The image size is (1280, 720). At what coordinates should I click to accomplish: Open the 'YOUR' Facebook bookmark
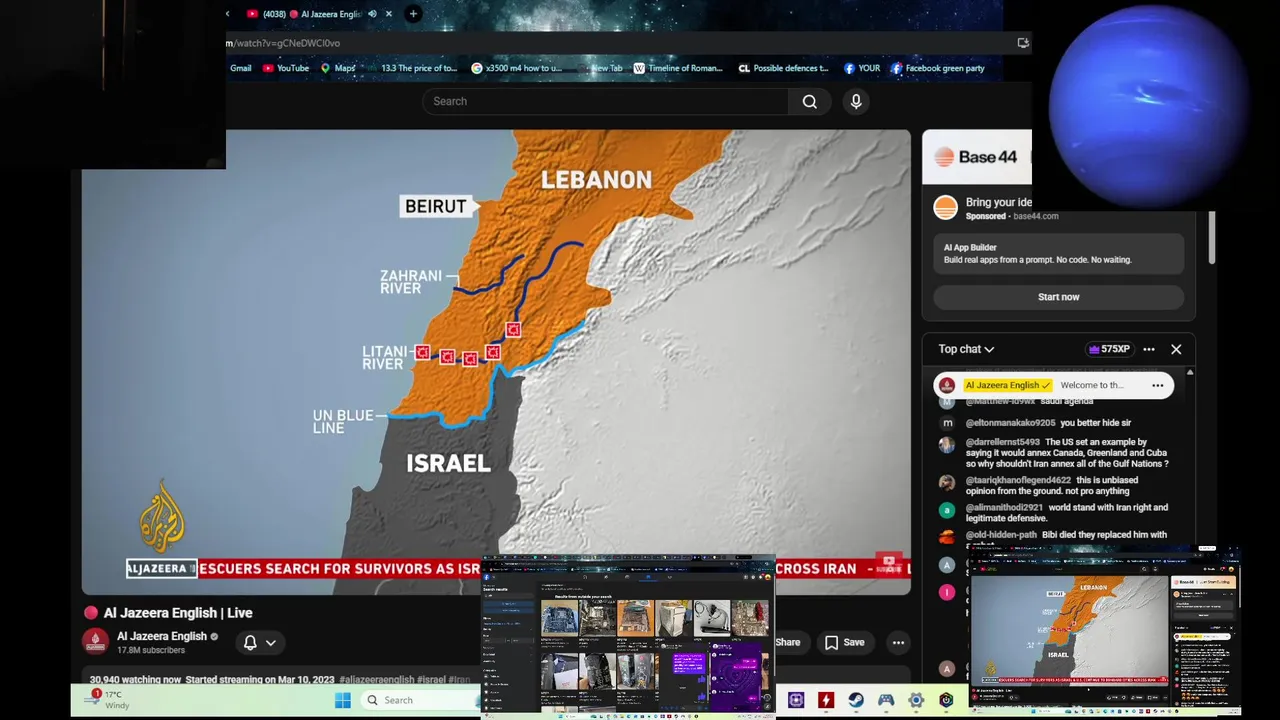coord(862,68)
